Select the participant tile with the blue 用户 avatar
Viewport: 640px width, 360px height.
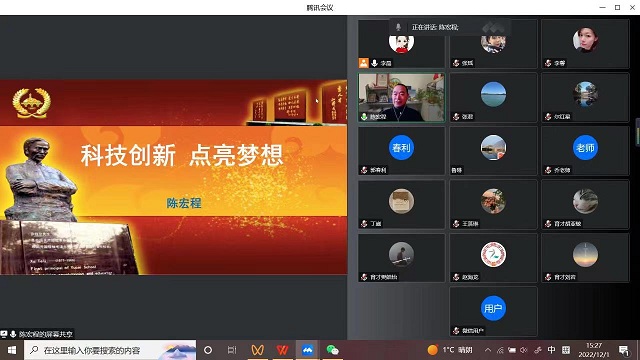click(493, 311)
